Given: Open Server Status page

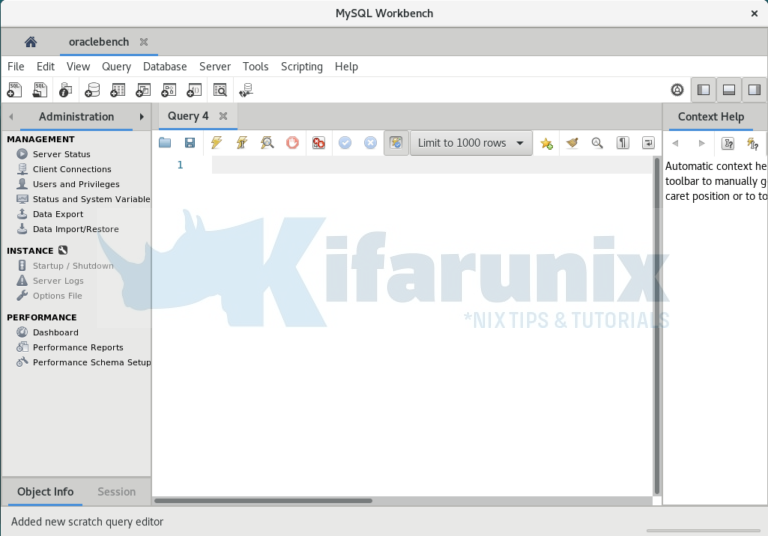Looking at the screenshot, I should point(62,154).
